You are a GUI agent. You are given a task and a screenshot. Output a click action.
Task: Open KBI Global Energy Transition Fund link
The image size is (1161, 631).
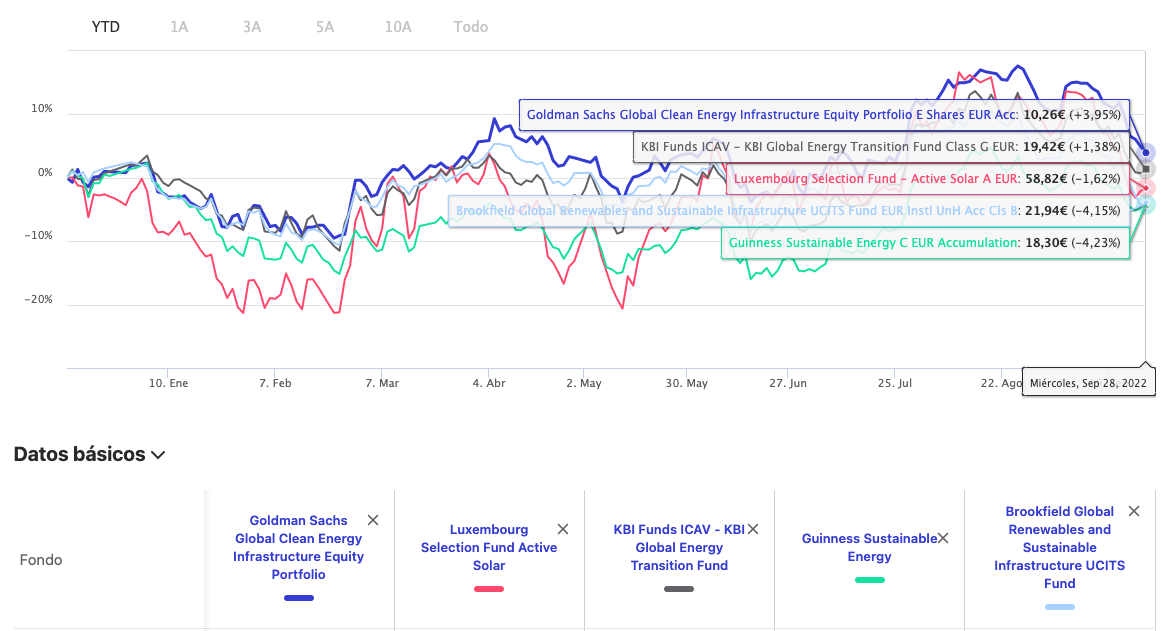point(679,547)
